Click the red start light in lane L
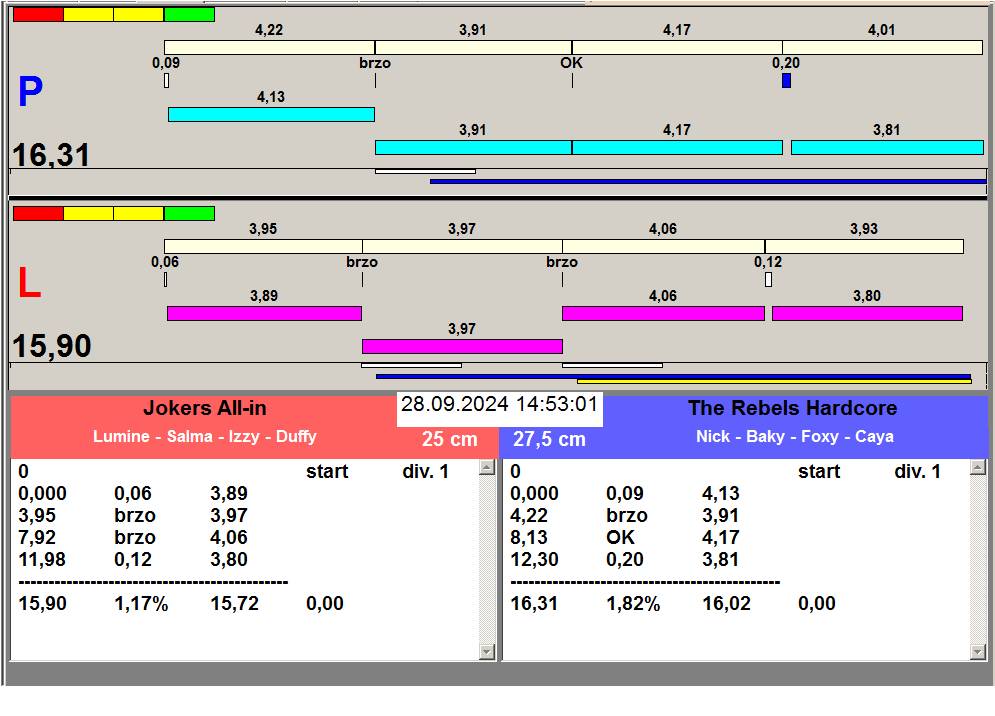Screen dimensions: 995x716 pyautogui.click(x=38, y=214)
